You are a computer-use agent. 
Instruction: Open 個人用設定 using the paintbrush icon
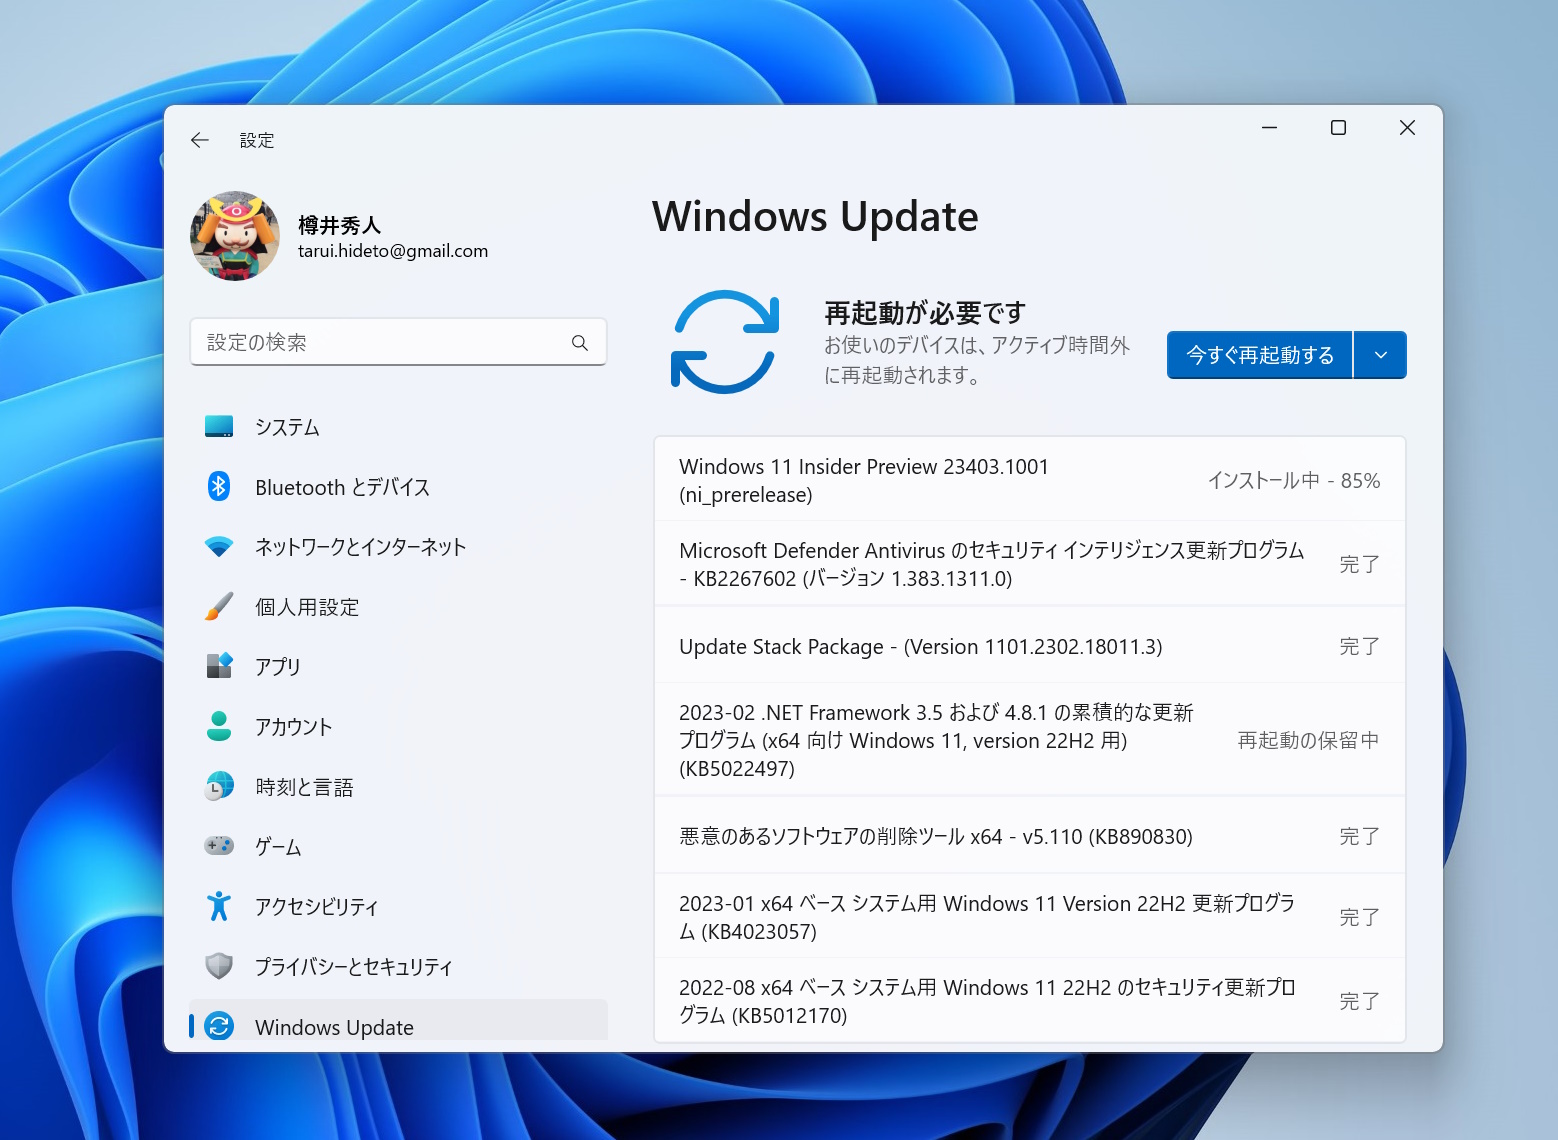tap(219, 606)
